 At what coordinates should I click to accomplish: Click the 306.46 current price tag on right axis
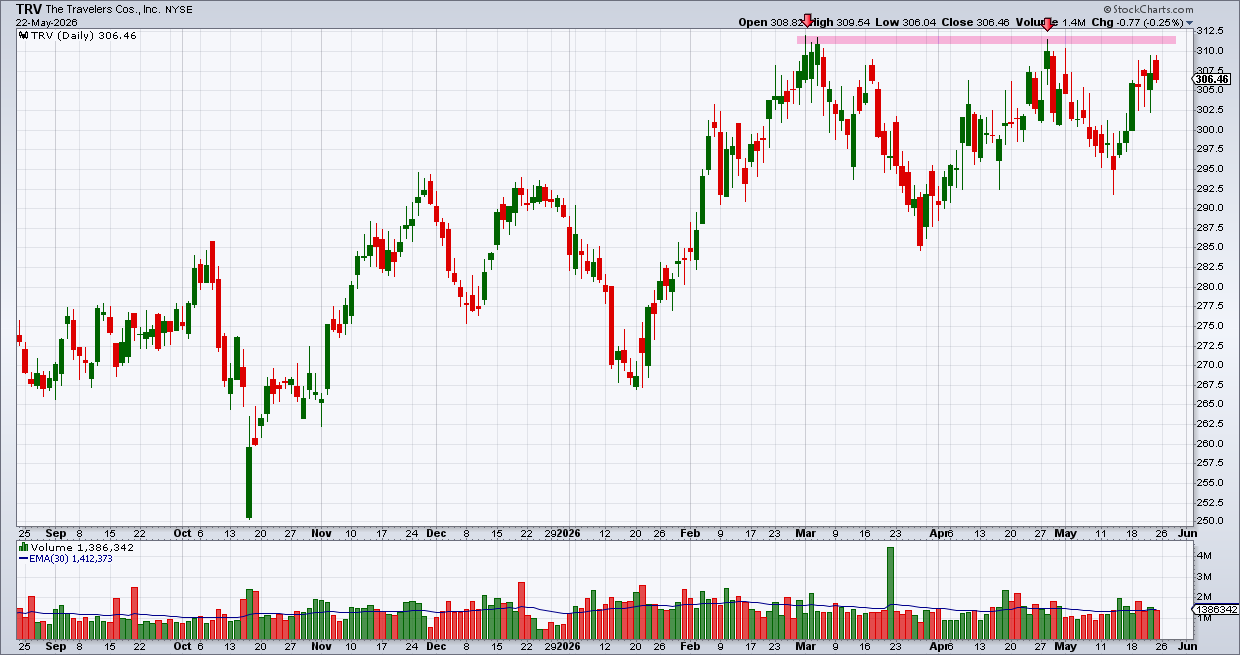pyautogui.click(x=1211, y=79)
